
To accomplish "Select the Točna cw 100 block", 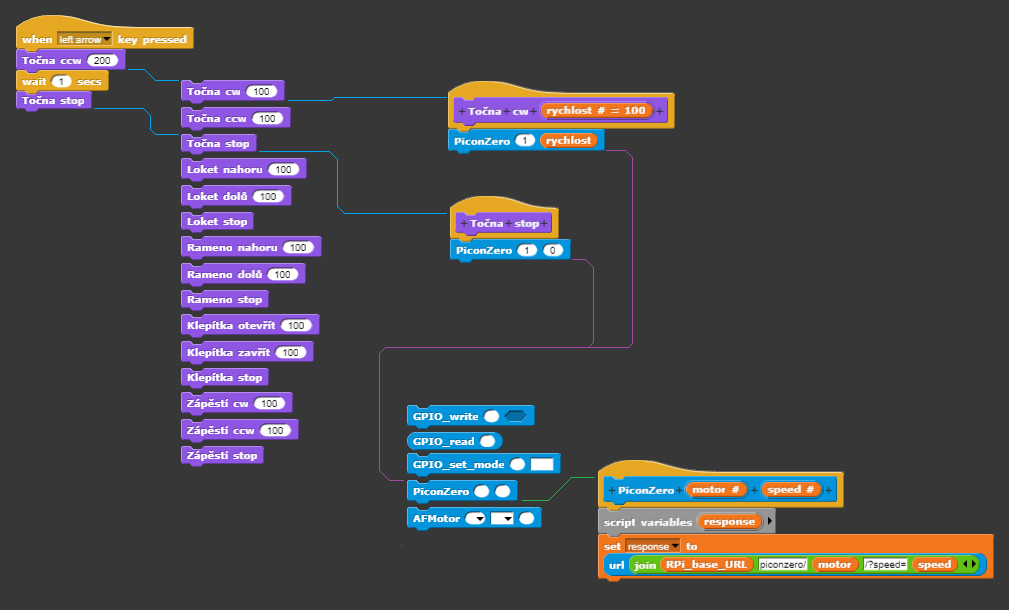I will coord(232,91).
